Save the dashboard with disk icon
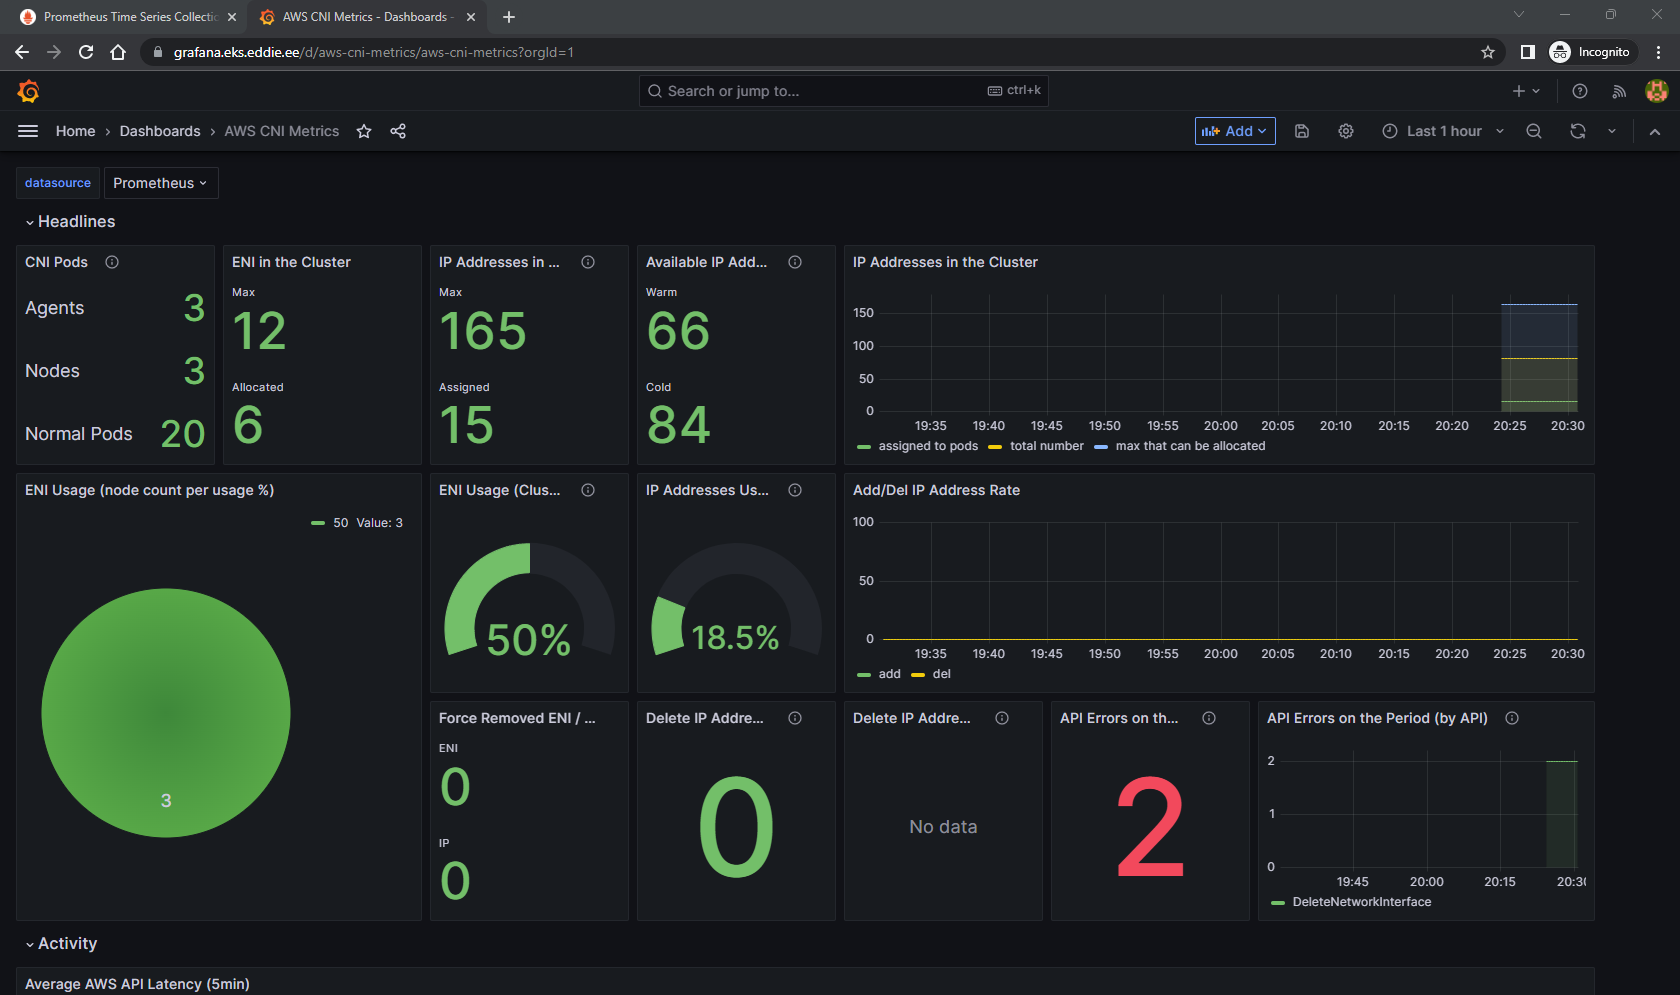The height and width of the screenshot is (995, 1680). coord(1302,131)
